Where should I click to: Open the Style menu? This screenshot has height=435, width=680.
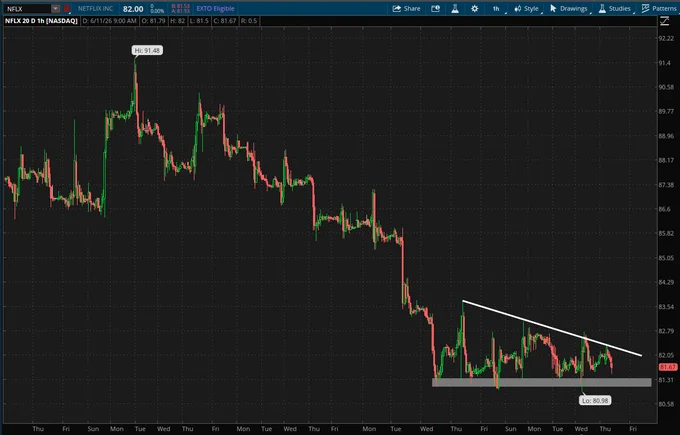pyautogui.click(x=526, y=9)
